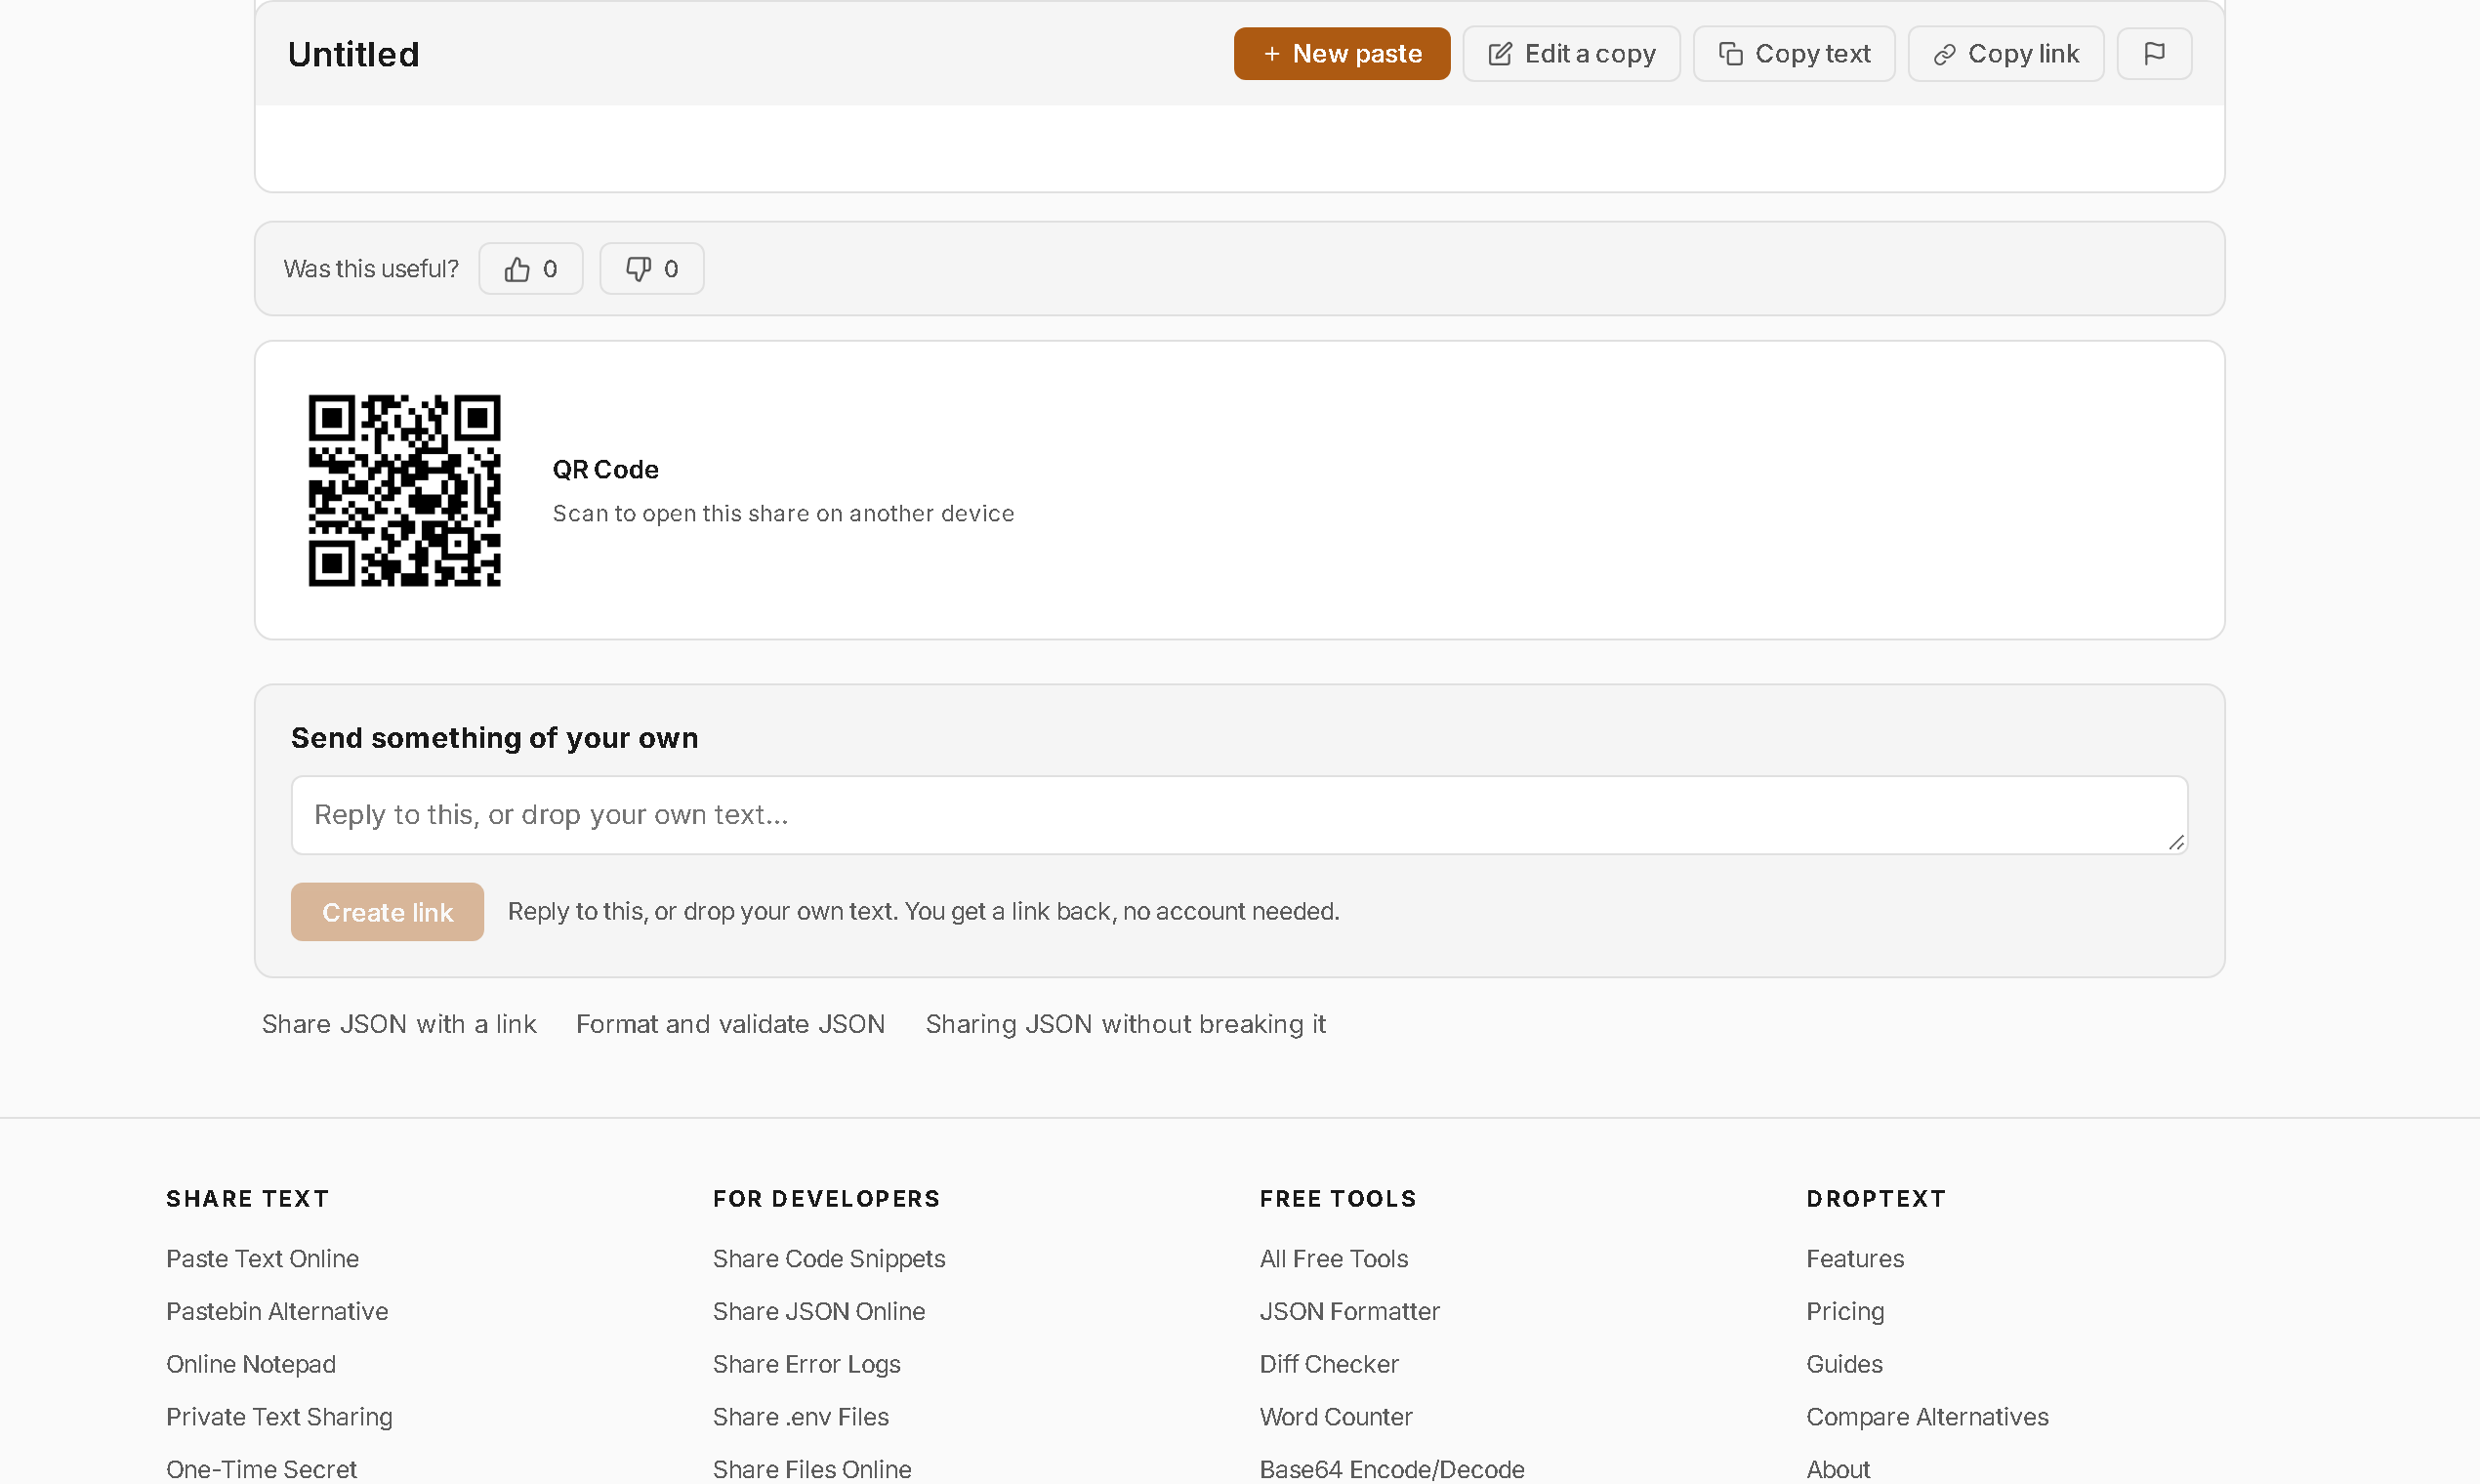Copy the paste text
The image size is (2480, 1484).
click(1794, 53)
